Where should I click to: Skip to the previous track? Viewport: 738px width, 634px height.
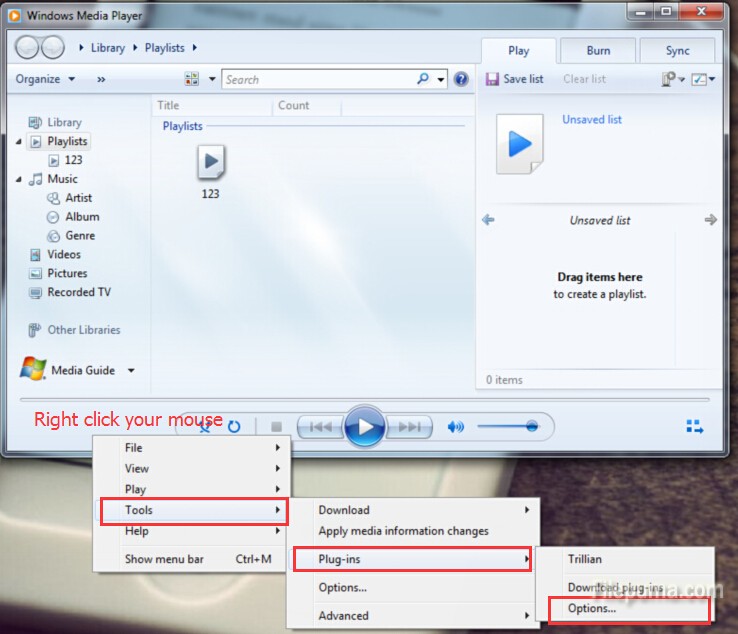coord(320,427)
